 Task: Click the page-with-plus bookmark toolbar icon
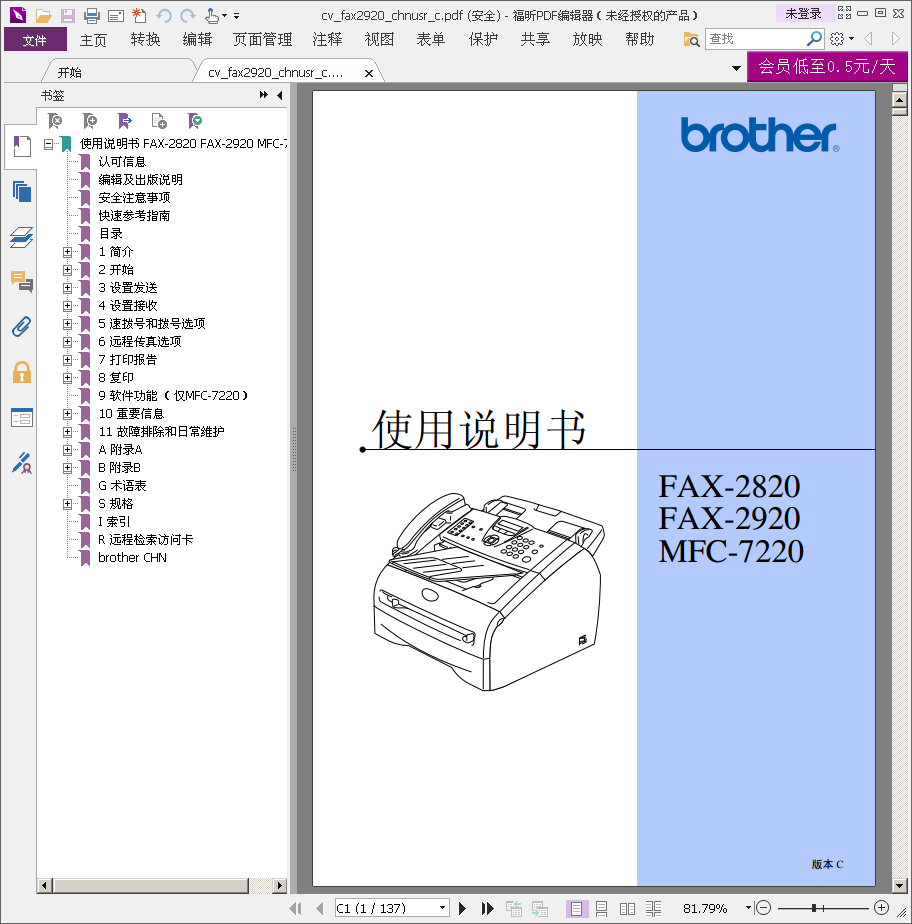tap(159, 121)
